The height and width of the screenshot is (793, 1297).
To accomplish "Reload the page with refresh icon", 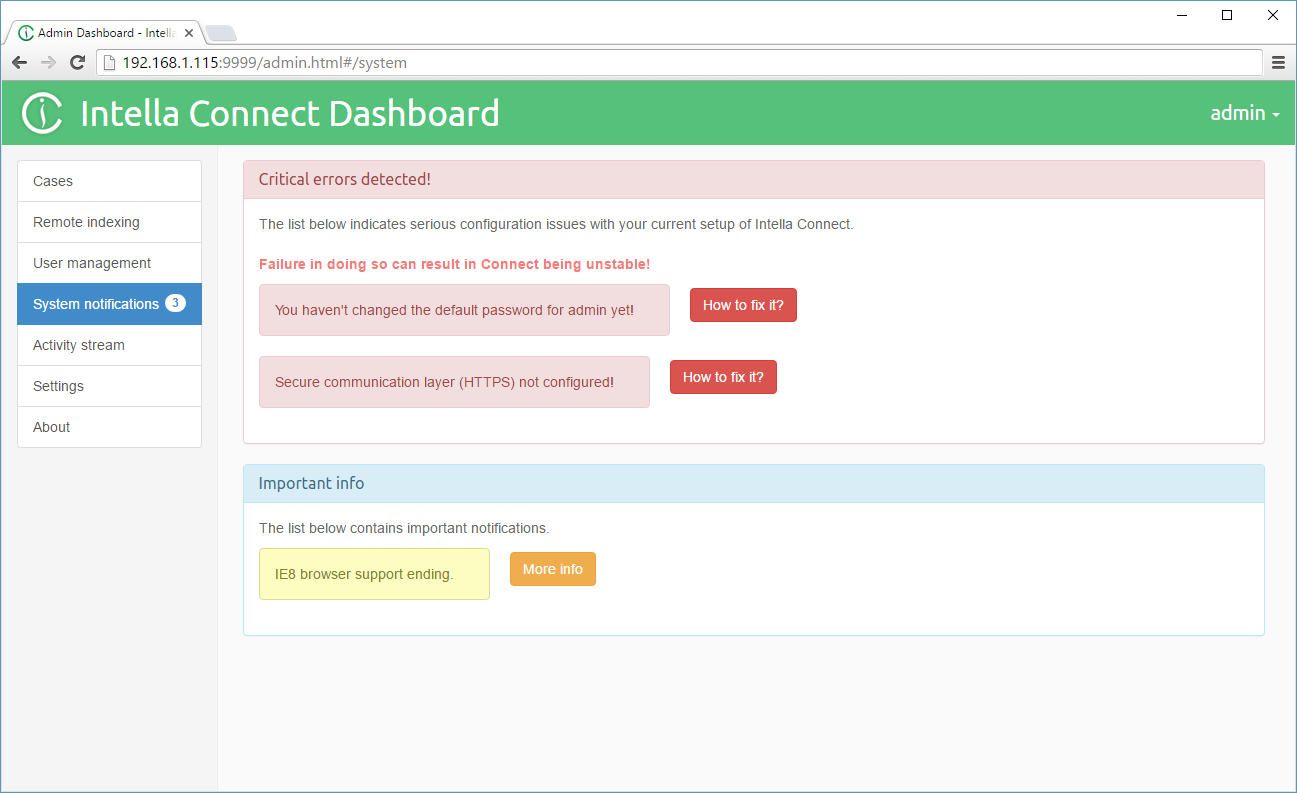I will tap(77, 63).
